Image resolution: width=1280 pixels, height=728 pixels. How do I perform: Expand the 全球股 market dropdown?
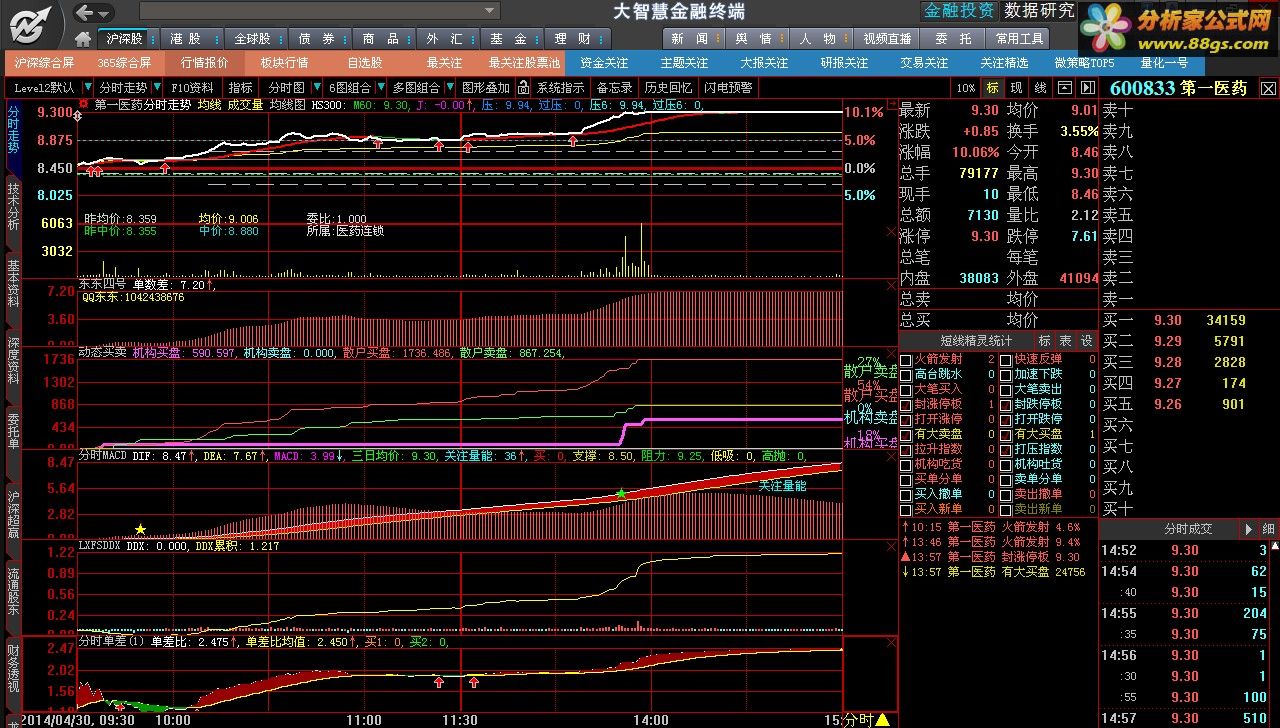(280, 39)
